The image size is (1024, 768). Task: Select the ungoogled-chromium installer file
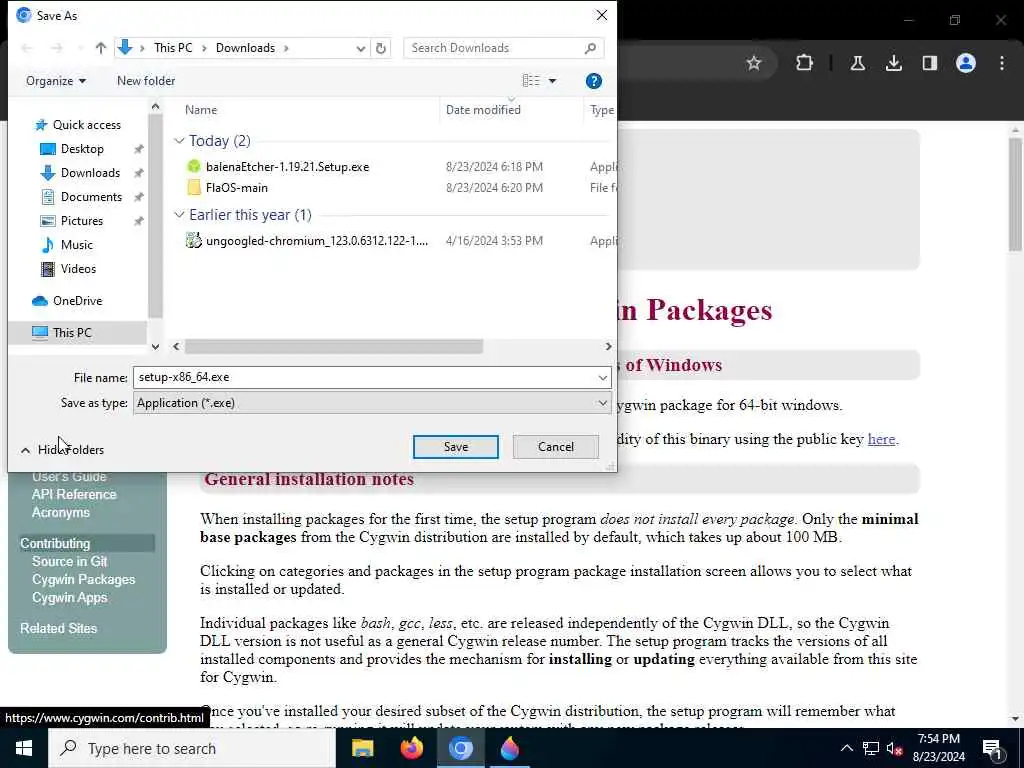click(317, 241)
